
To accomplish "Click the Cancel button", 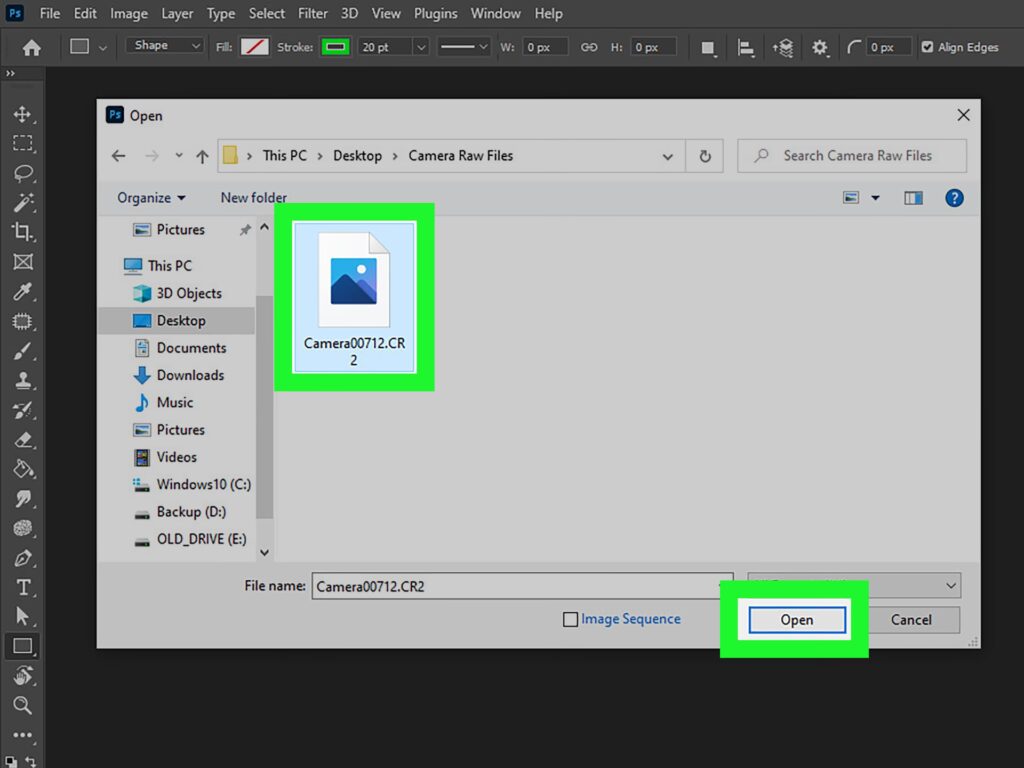I will (910, 620).
